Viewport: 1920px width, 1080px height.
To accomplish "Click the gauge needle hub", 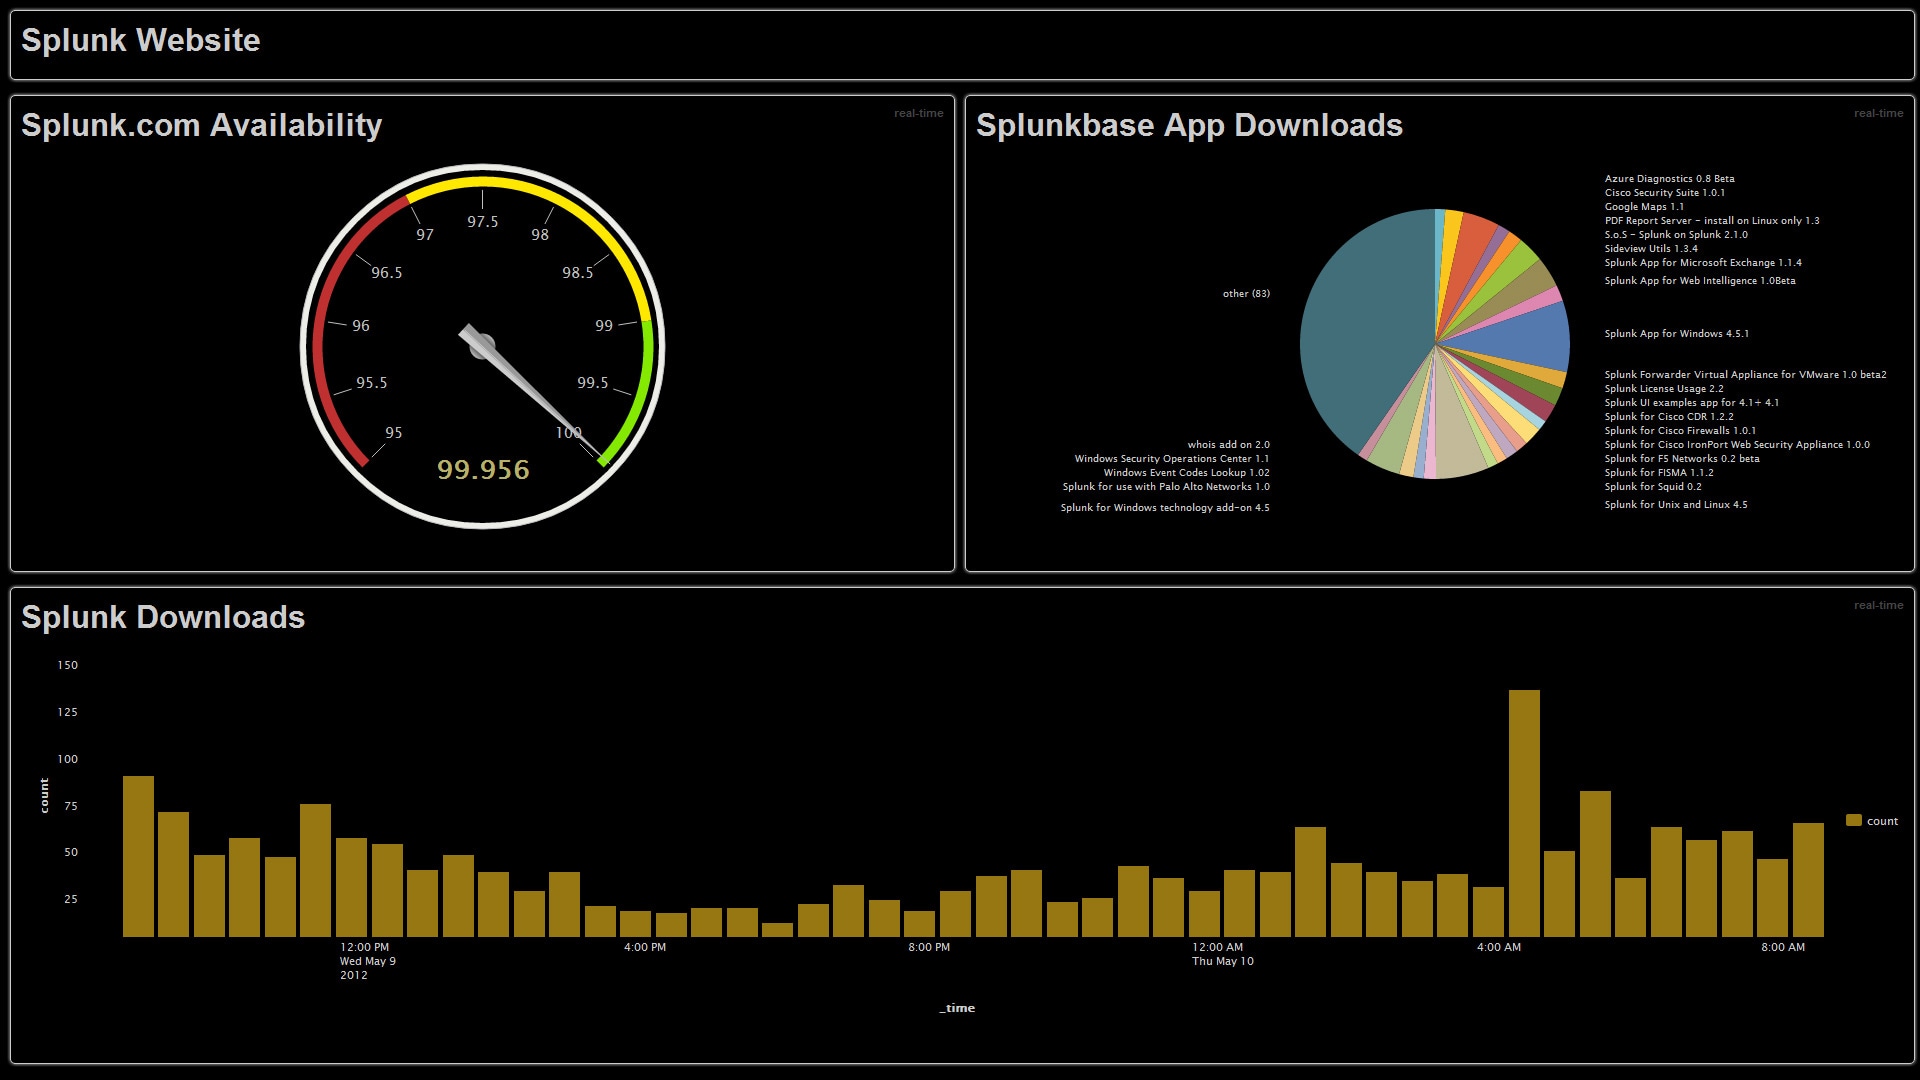I will 483,346.
